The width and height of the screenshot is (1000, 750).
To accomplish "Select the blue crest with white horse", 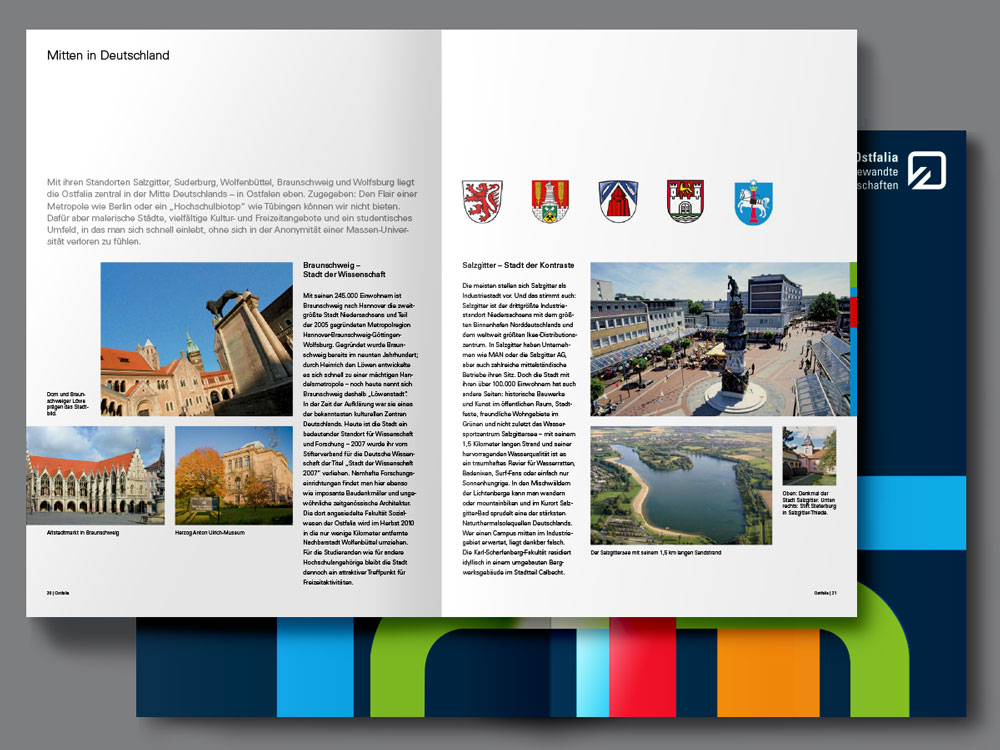I will (753, 202).
